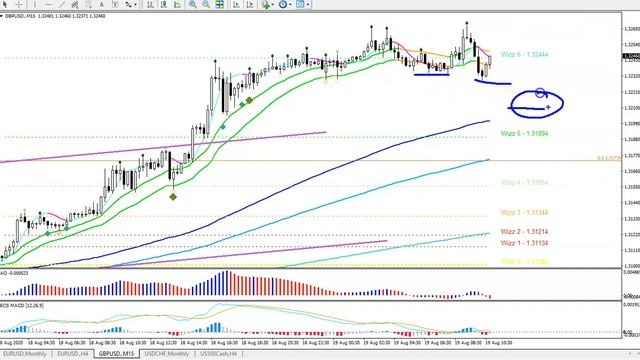Open the Indicators list button

pos(266,4)
